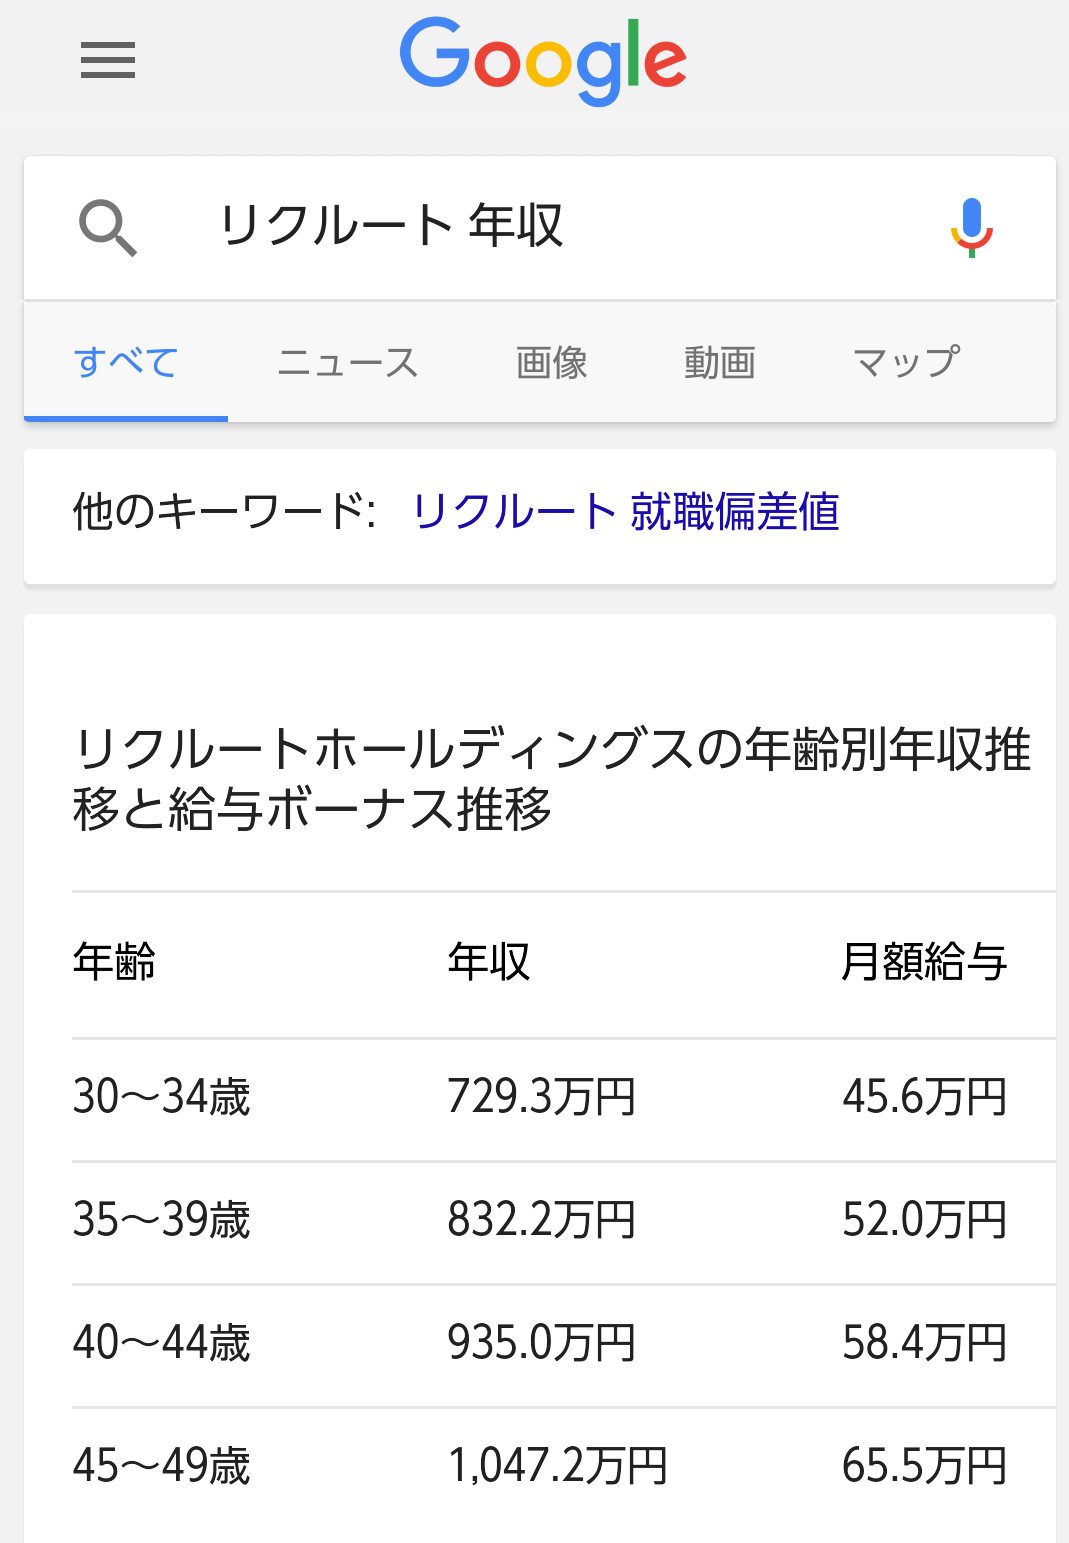Switch to the 画像 tab

point(552,362)
